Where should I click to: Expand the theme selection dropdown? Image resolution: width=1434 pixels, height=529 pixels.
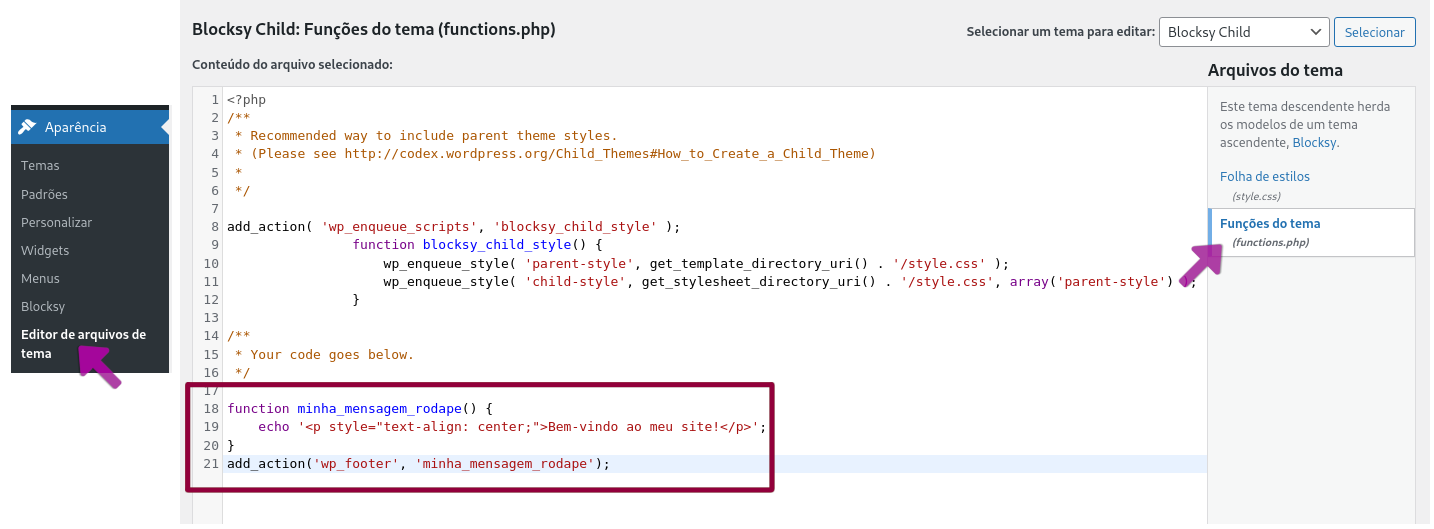(1244, 32)
